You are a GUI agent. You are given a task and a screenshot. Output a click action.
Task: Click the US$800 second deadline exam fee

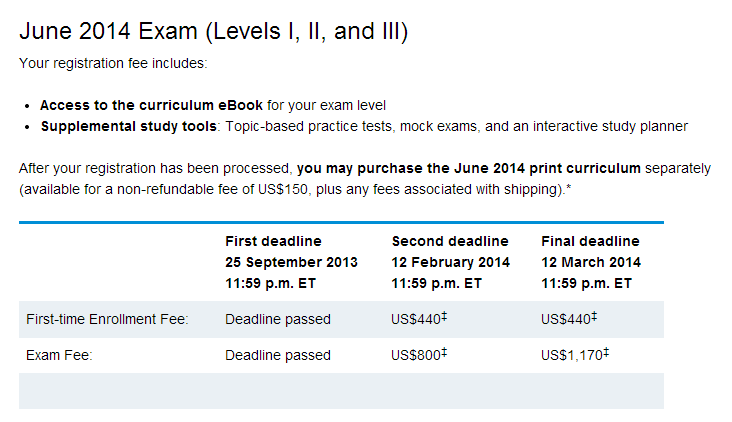(x=416, y=355)
